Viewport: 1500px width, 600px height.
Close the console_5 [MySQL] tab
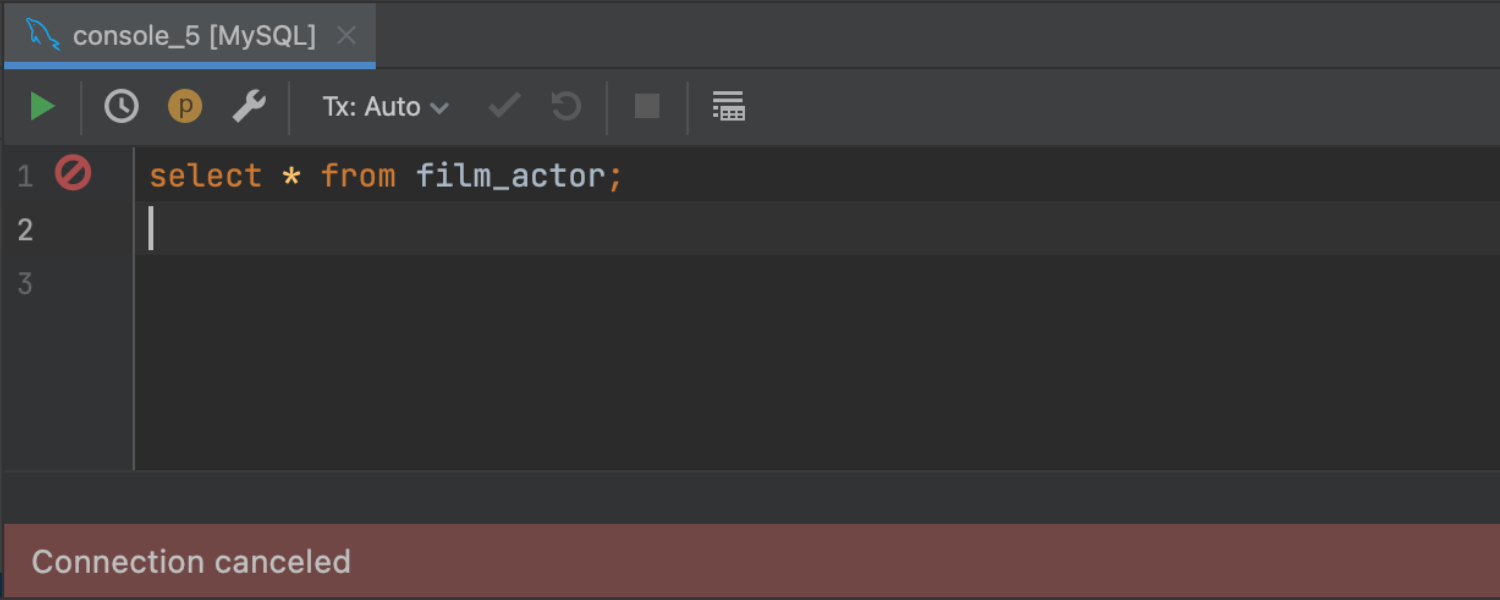coord(346,37)
